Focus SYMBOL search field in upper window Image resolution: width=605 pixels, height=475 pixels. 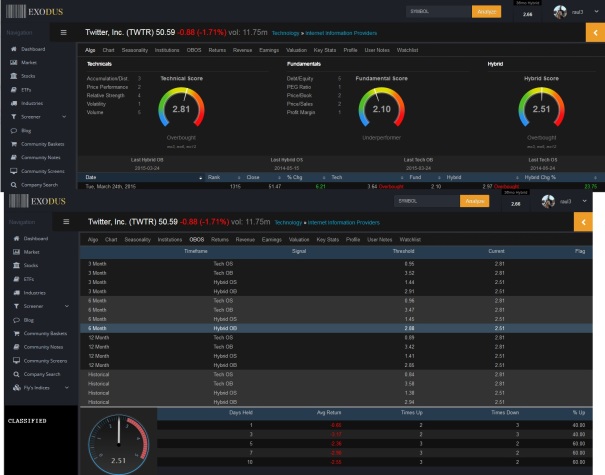(x=439, y=12)
